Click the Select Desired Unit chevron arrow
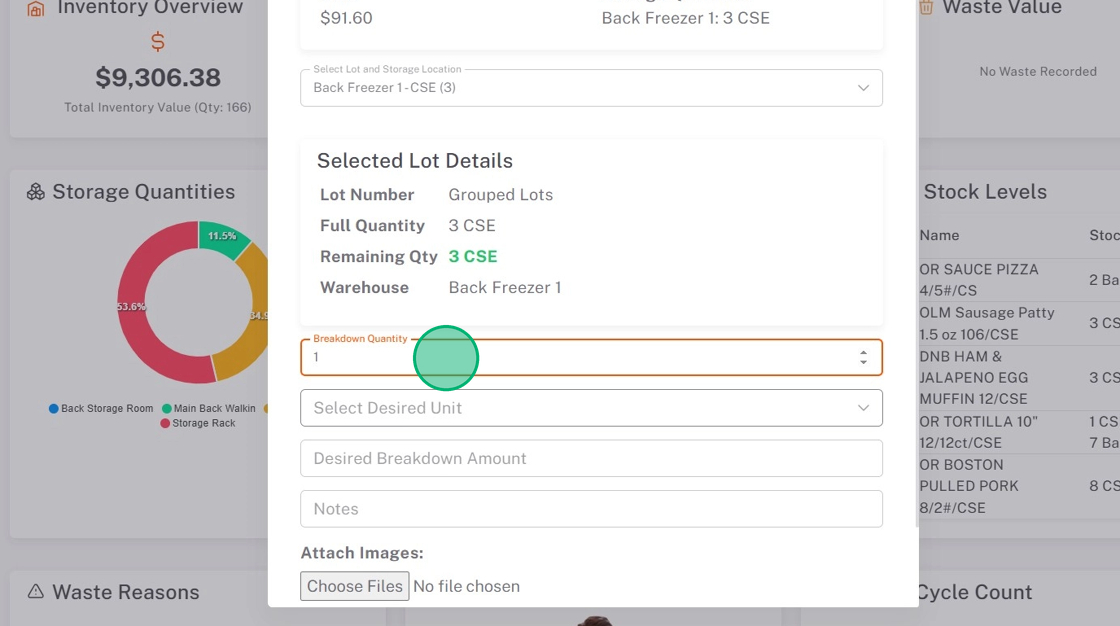 (863, 408)
